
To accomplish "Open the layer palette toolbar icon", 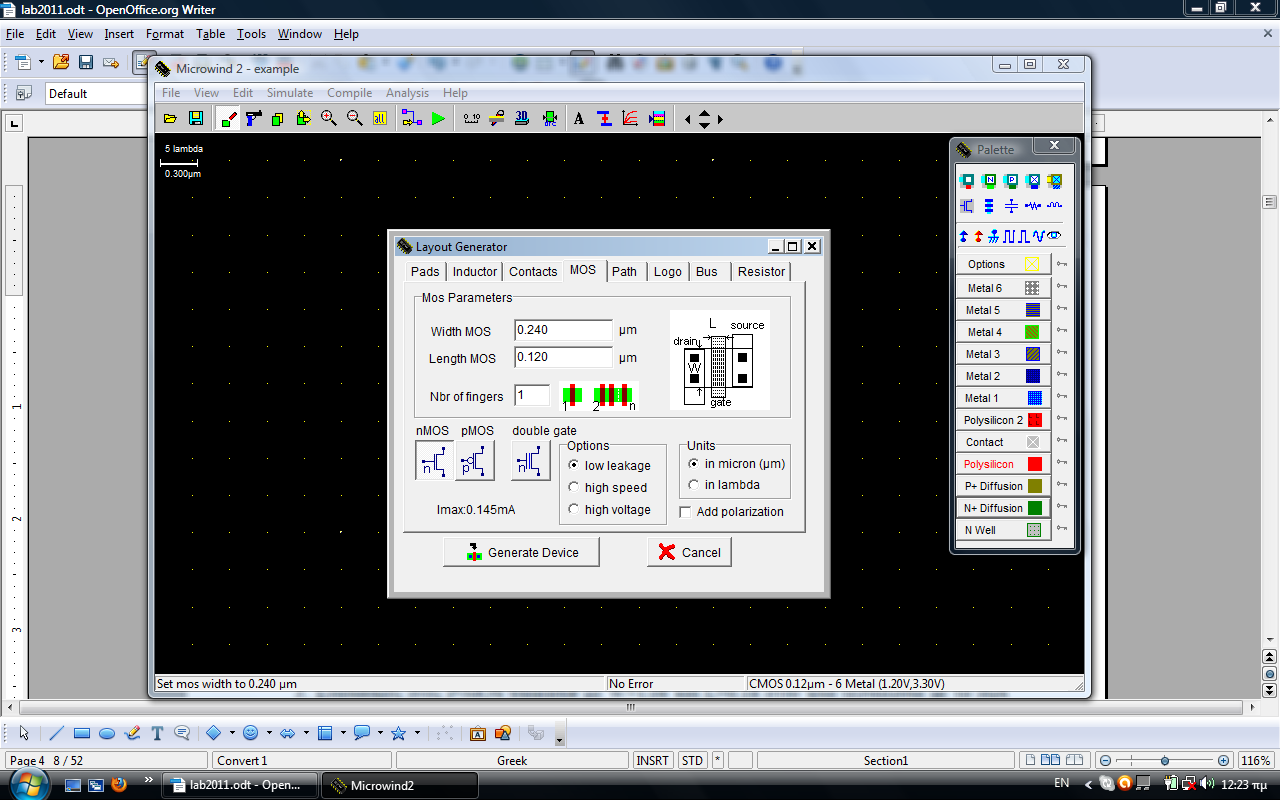I will (657, 118).
